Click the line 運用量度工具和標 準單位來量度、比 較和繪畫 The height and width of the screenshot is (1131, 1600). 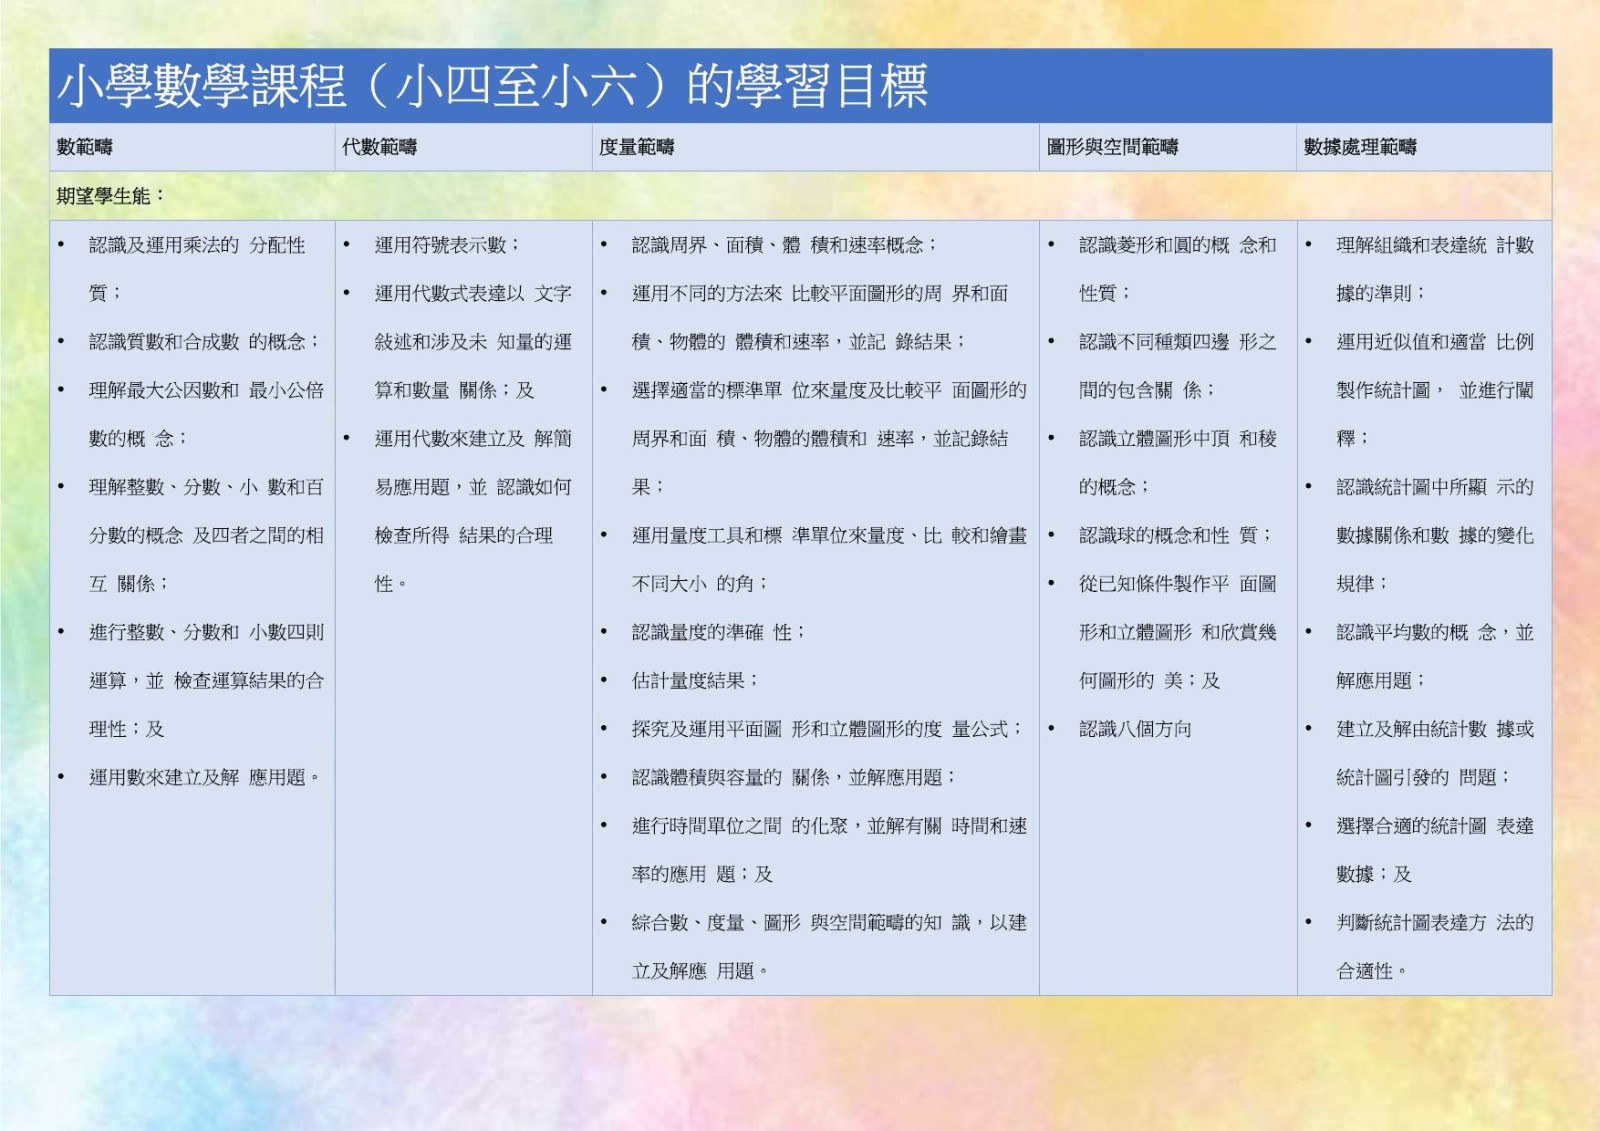tap(829, 535)
